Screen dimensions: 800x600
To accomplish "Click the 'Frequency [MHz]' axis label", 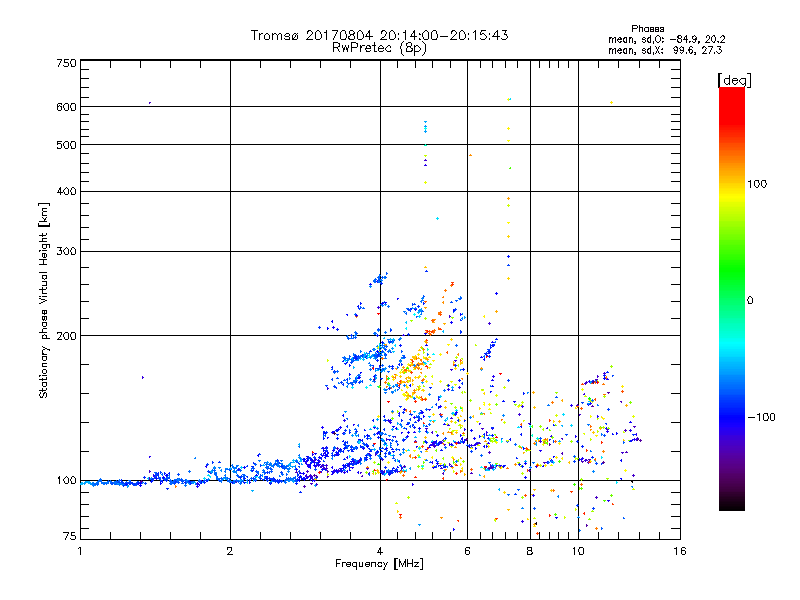I will point(379,564).
